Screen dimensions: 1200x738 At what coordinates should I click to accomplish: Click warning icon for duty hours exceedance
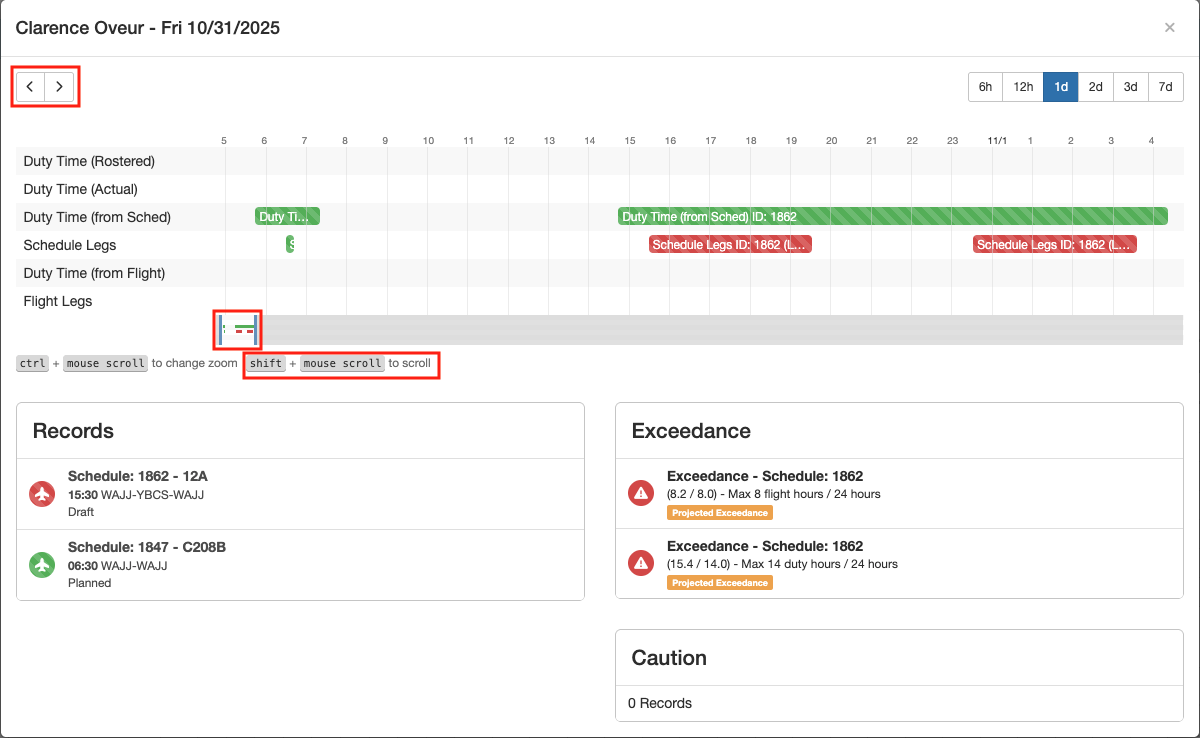coord(641,564)
